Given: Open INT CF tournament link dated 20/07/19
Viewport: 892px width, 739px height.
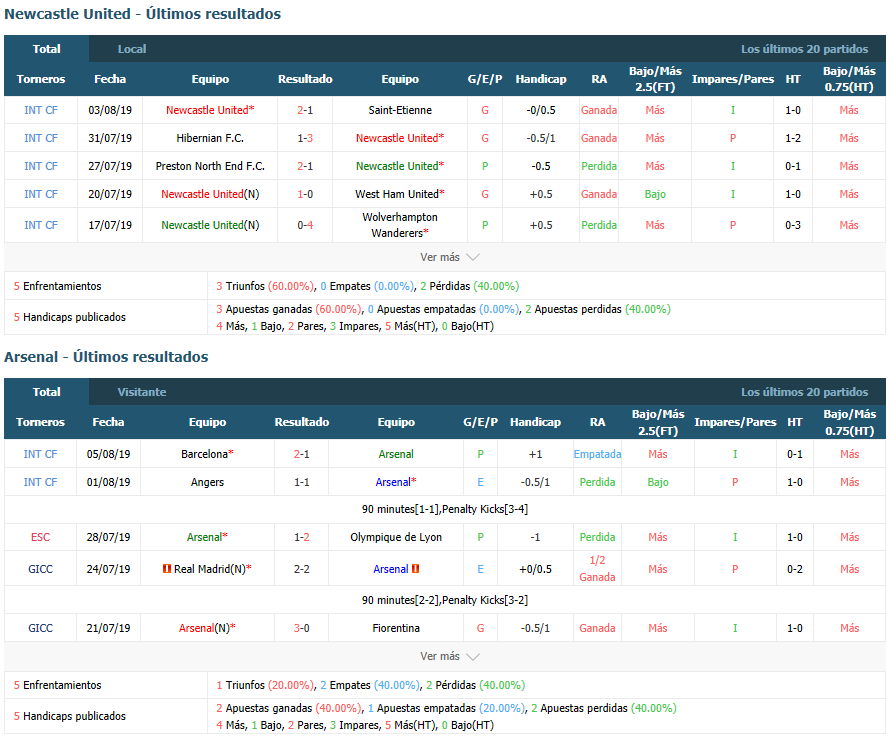Looking at the screenshot, I should (x=41, y=194).
